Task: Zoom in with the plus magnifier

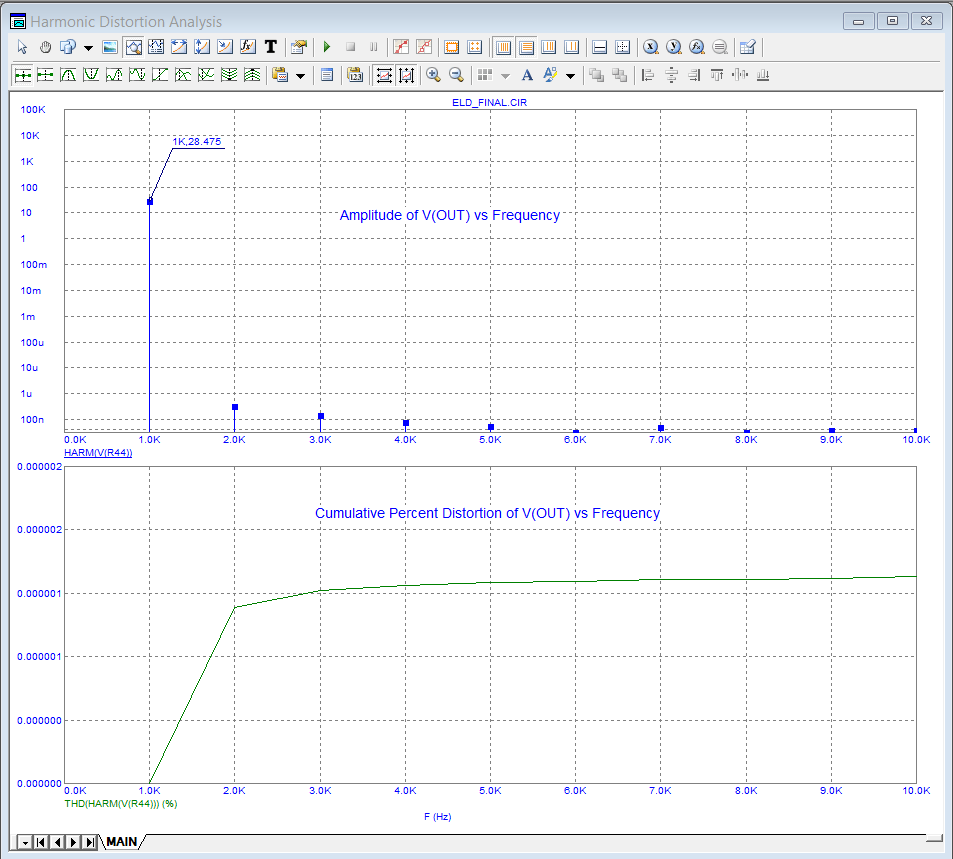Action: [x=433, y=75]
